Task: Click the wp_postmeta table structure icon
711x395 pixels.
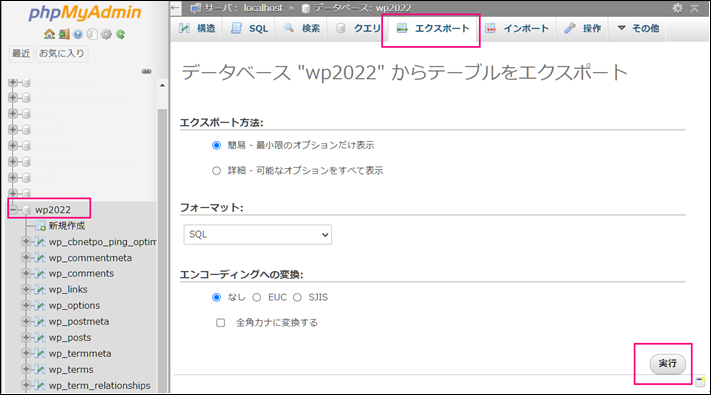Action: click(40, 322)
